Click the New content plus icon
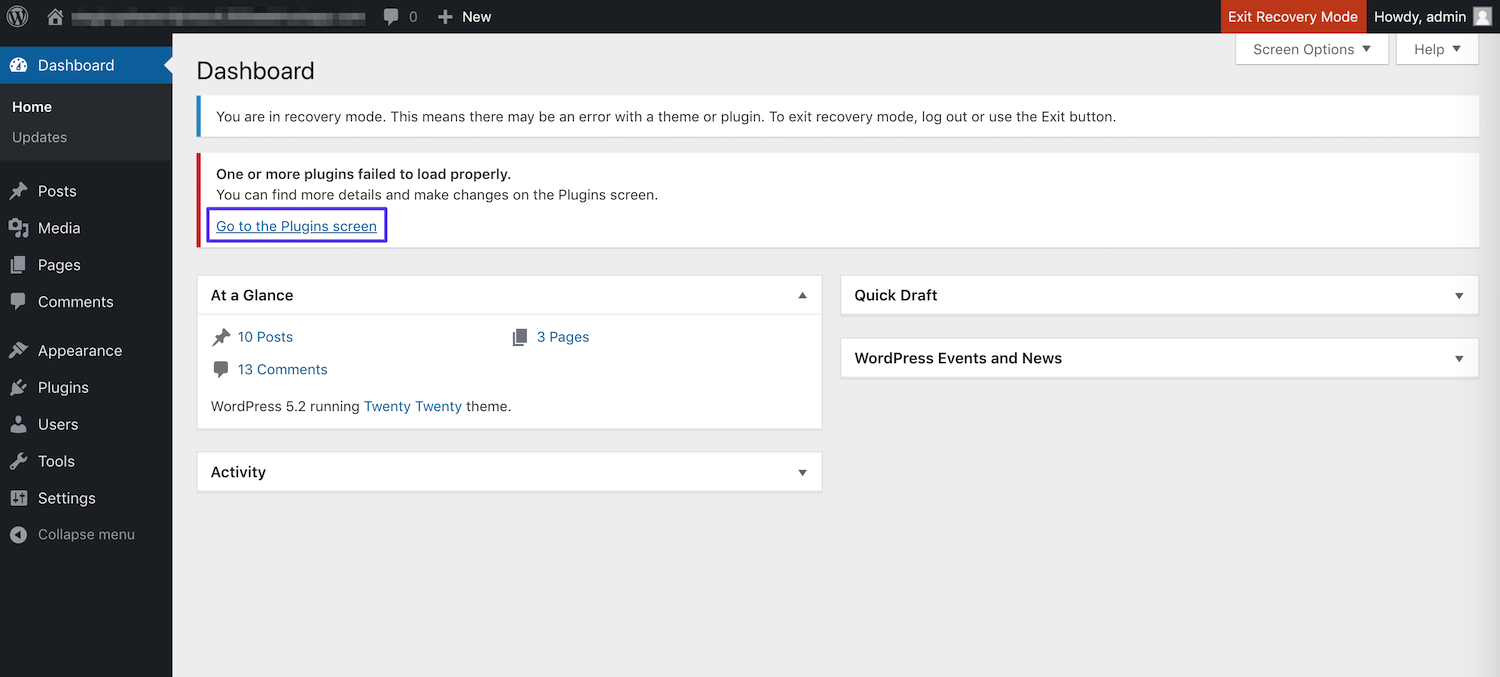Image resolution: width=1500 pixels, height=677 pixels. 446,16
